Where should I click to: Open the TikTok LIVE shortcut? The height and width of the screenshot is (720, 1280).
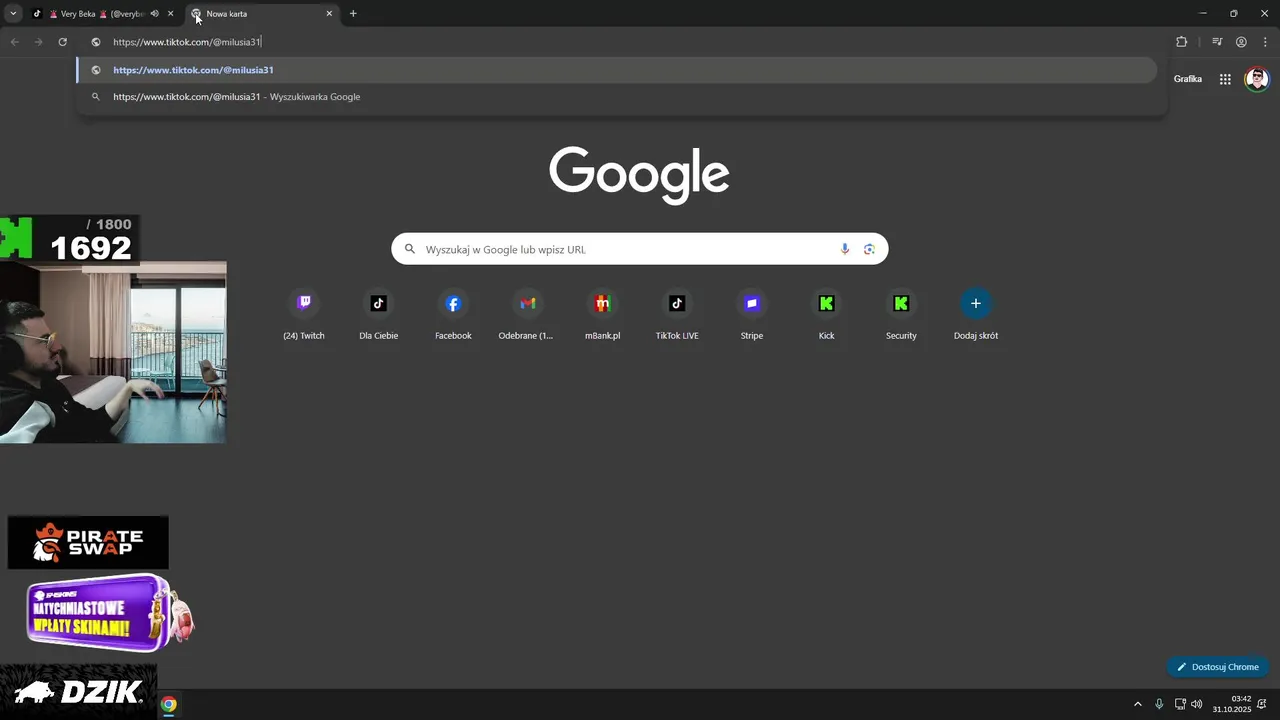pyautogui.click(x=677, y=315)
